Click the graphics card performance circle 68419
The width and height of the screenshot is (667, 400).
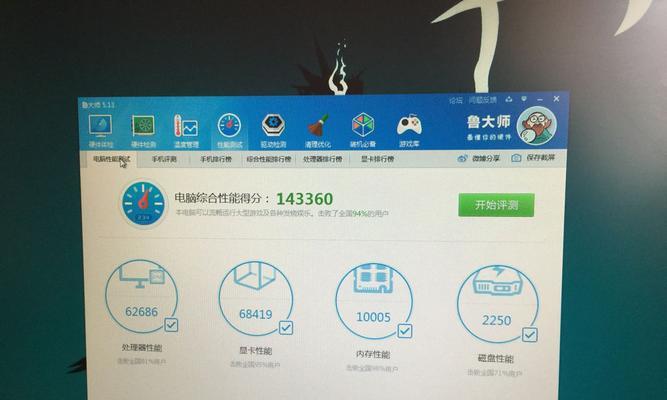[x=256, y=298]
